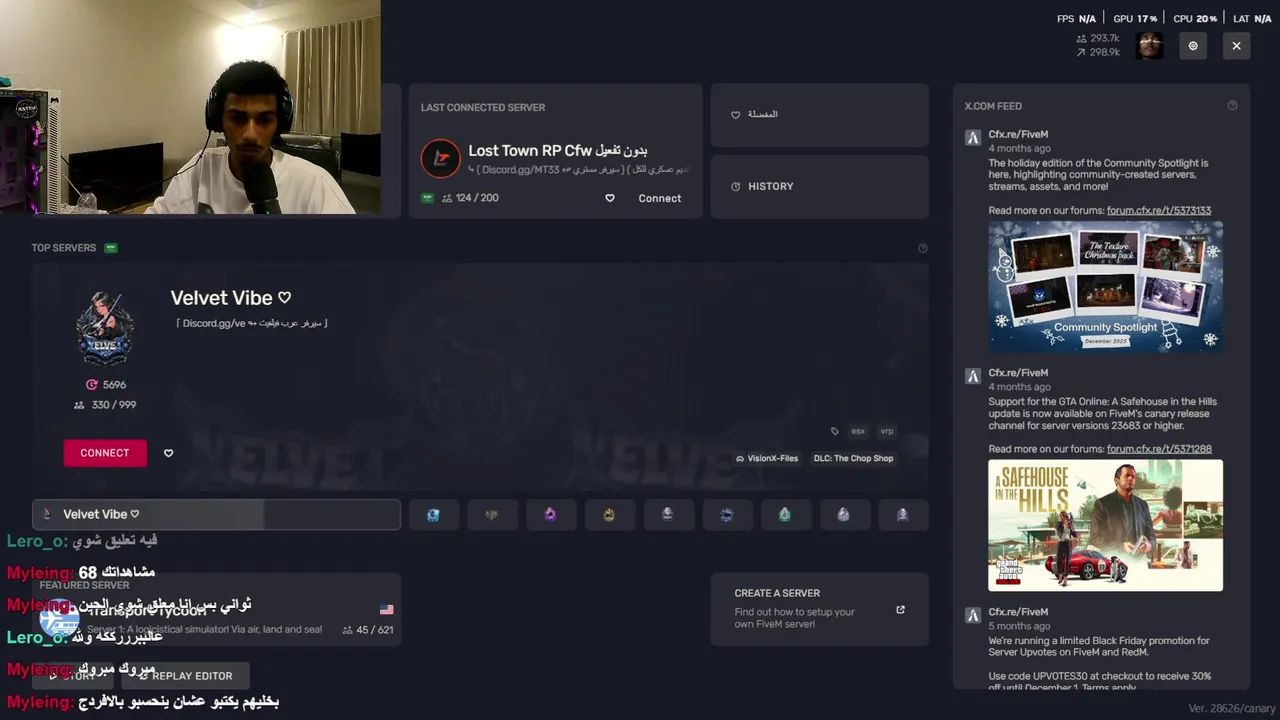Click the flag next to TOP SERVERS
This screenshot has height=720, width=1280.
(x=111, y=248)
